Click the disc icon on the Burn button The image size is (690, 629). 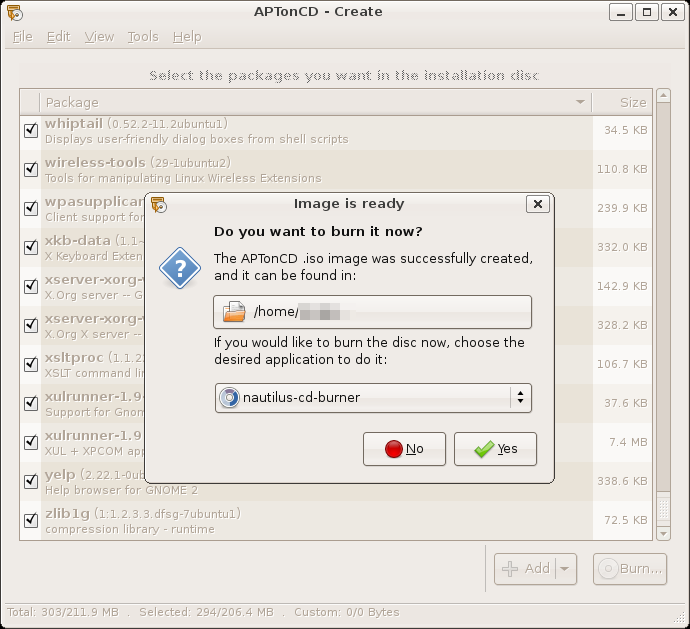pyautogui.click(x=609, y=569)
